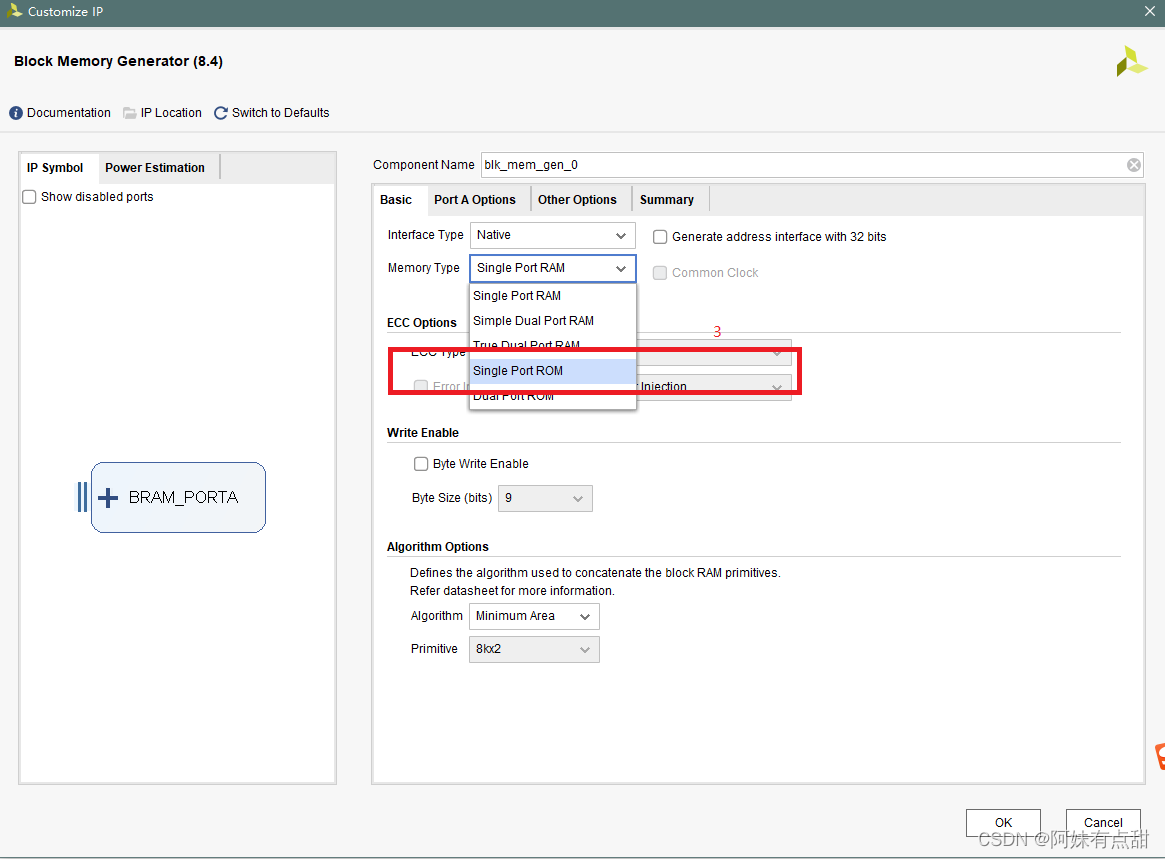Expand the BRAM_PORTA plus icon

[108, 497]
